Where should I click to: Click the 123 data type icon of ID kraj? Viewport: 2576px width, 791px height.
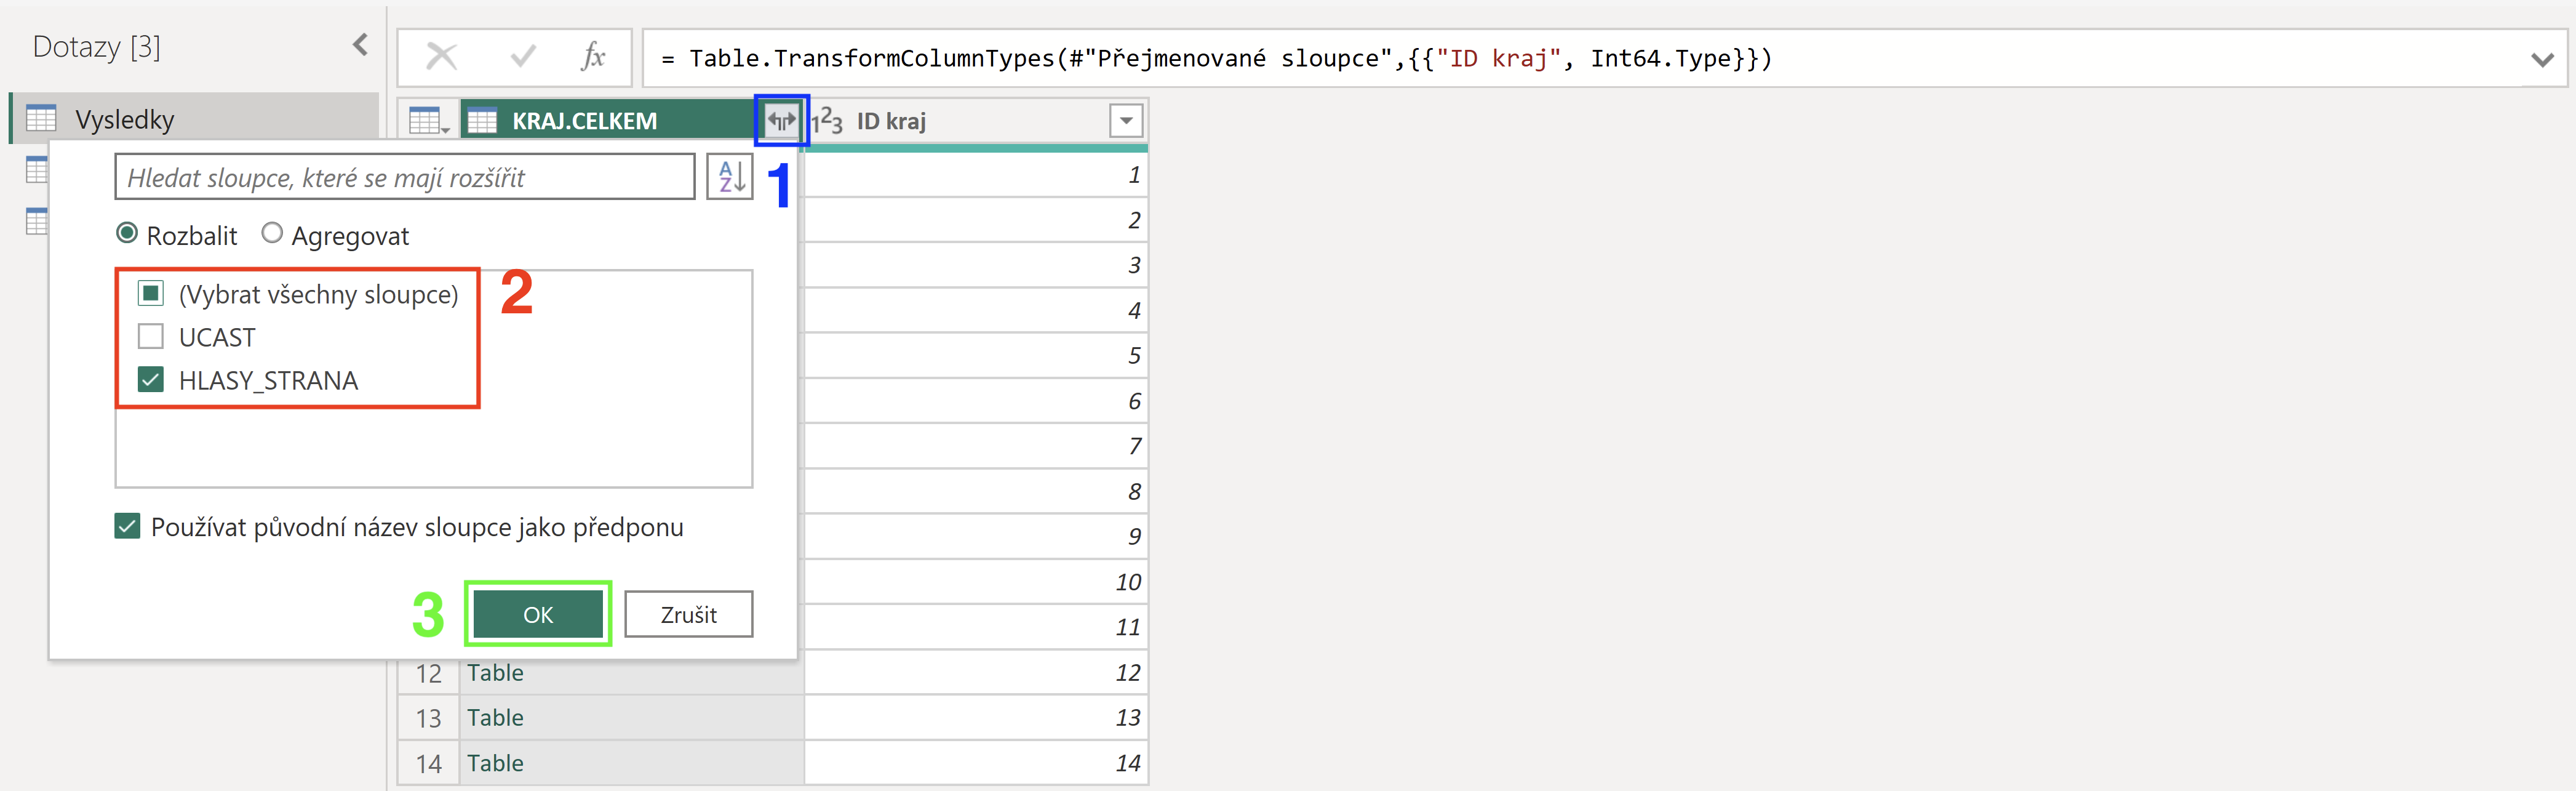(x=827, y=121)
